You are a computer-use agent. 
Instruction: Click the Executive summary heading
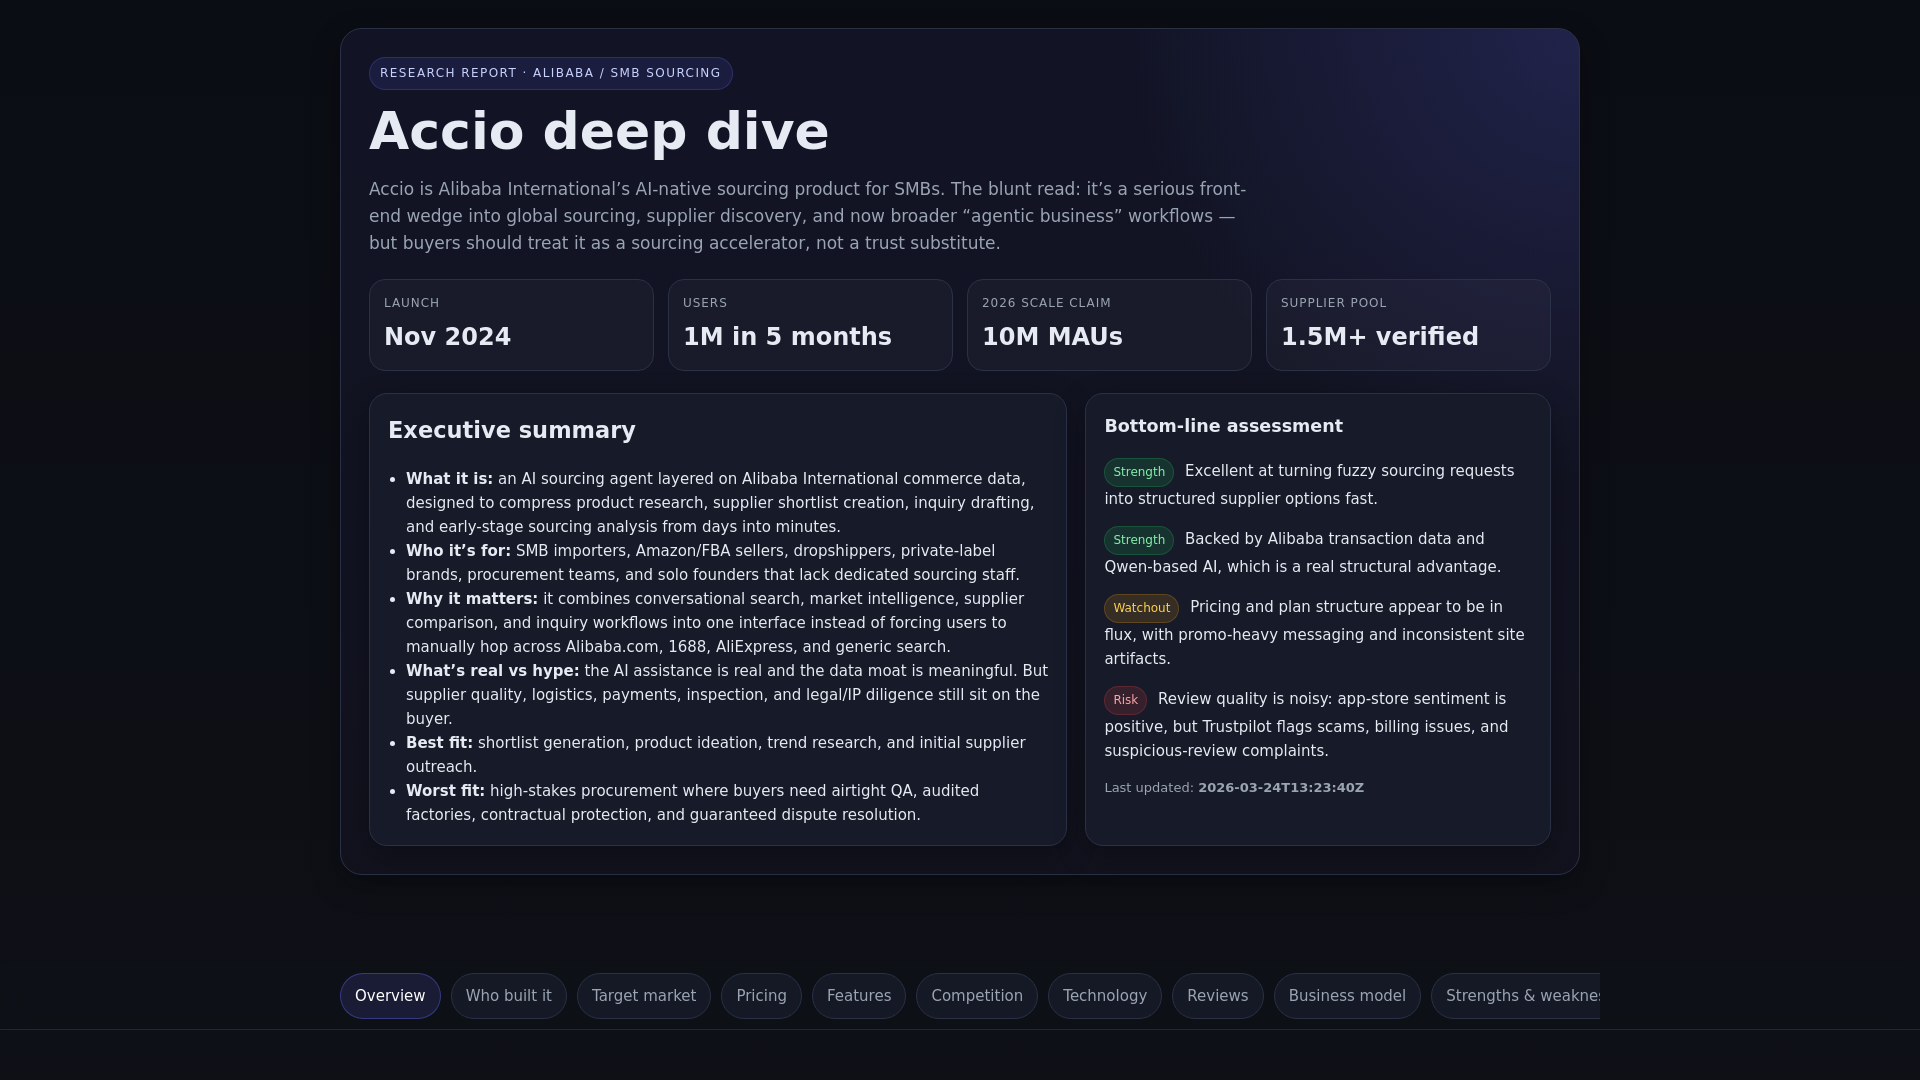512,430
